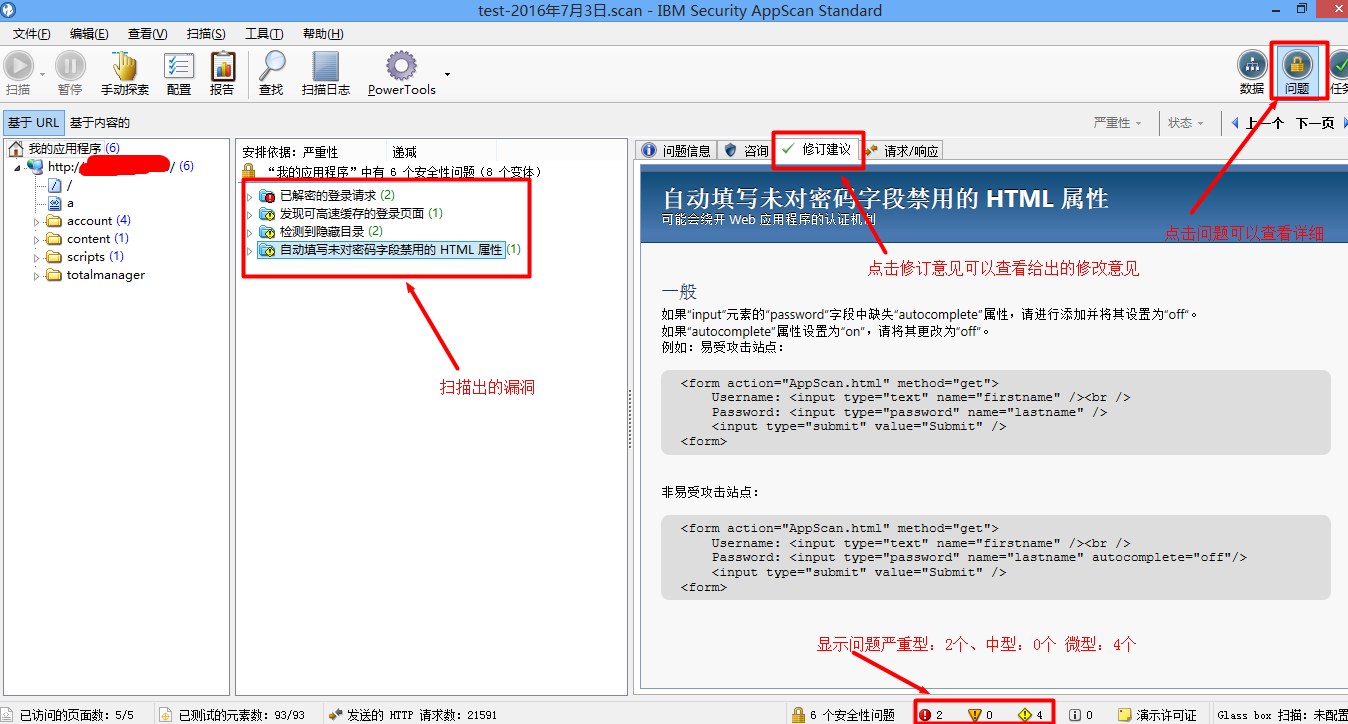Switch to 咨询 tab

pos(746,150)
